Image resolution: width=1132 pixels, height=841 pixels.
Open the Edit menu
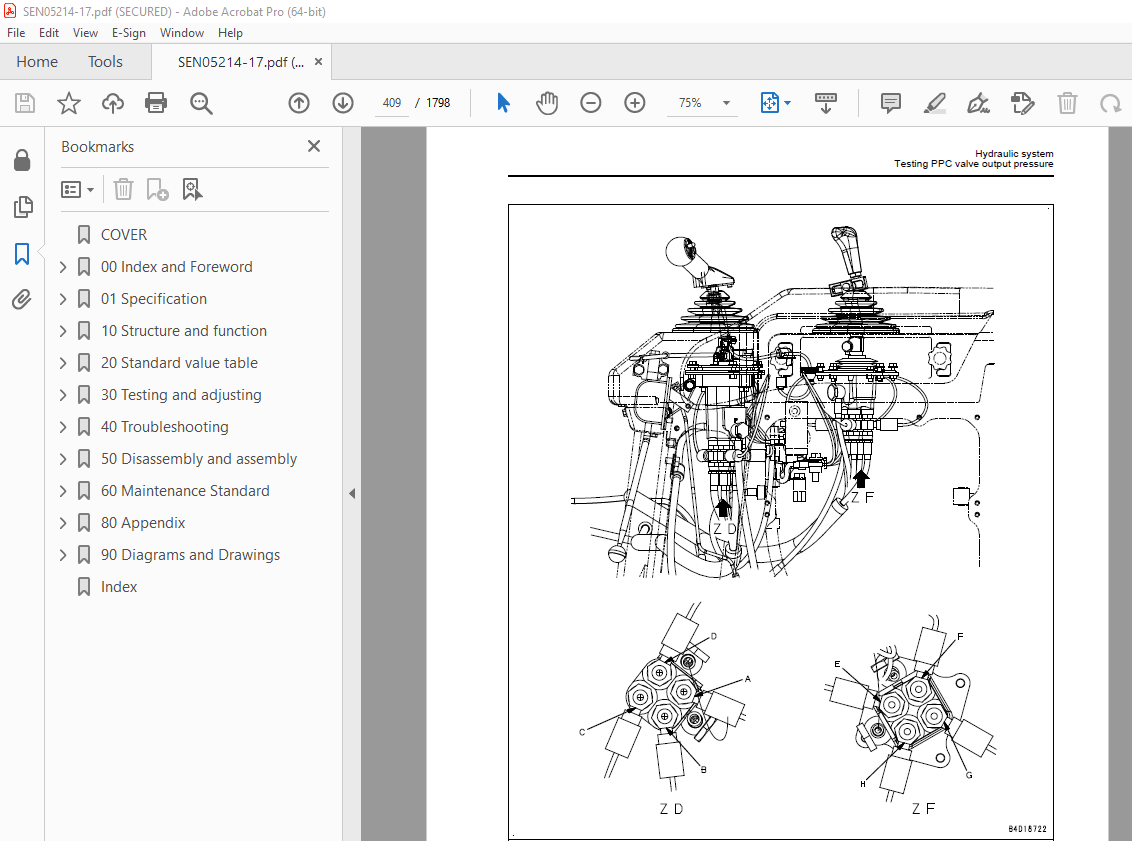pyautogui.click(x=49, y=32)
